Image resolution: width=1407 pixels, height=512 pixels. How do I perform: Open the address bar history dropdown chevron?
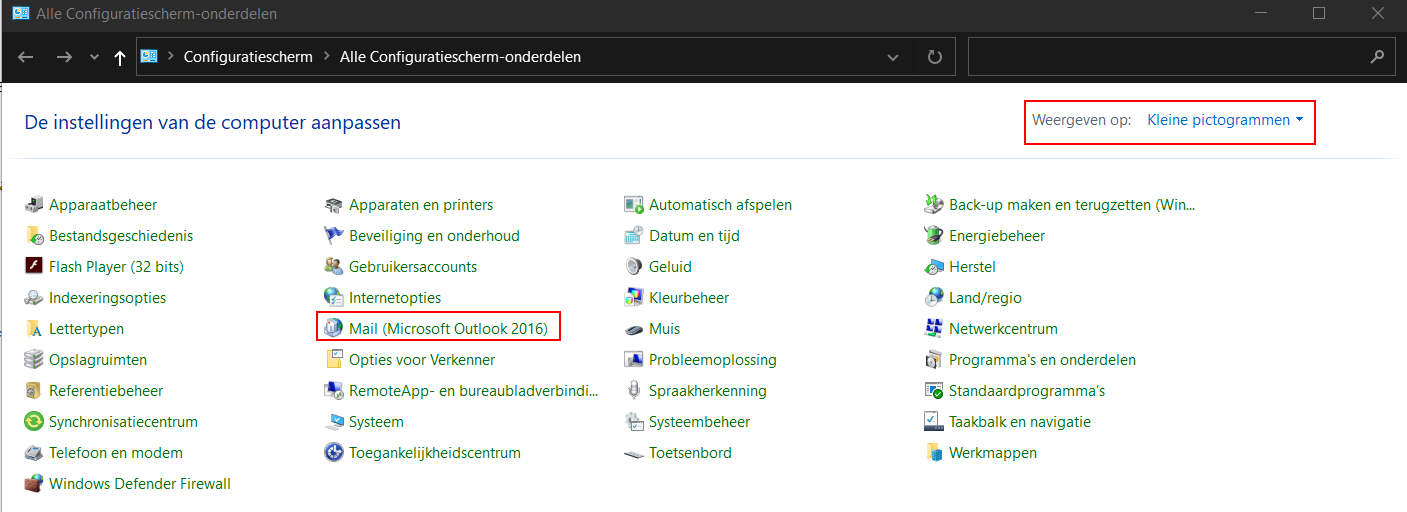pos(893,57)
